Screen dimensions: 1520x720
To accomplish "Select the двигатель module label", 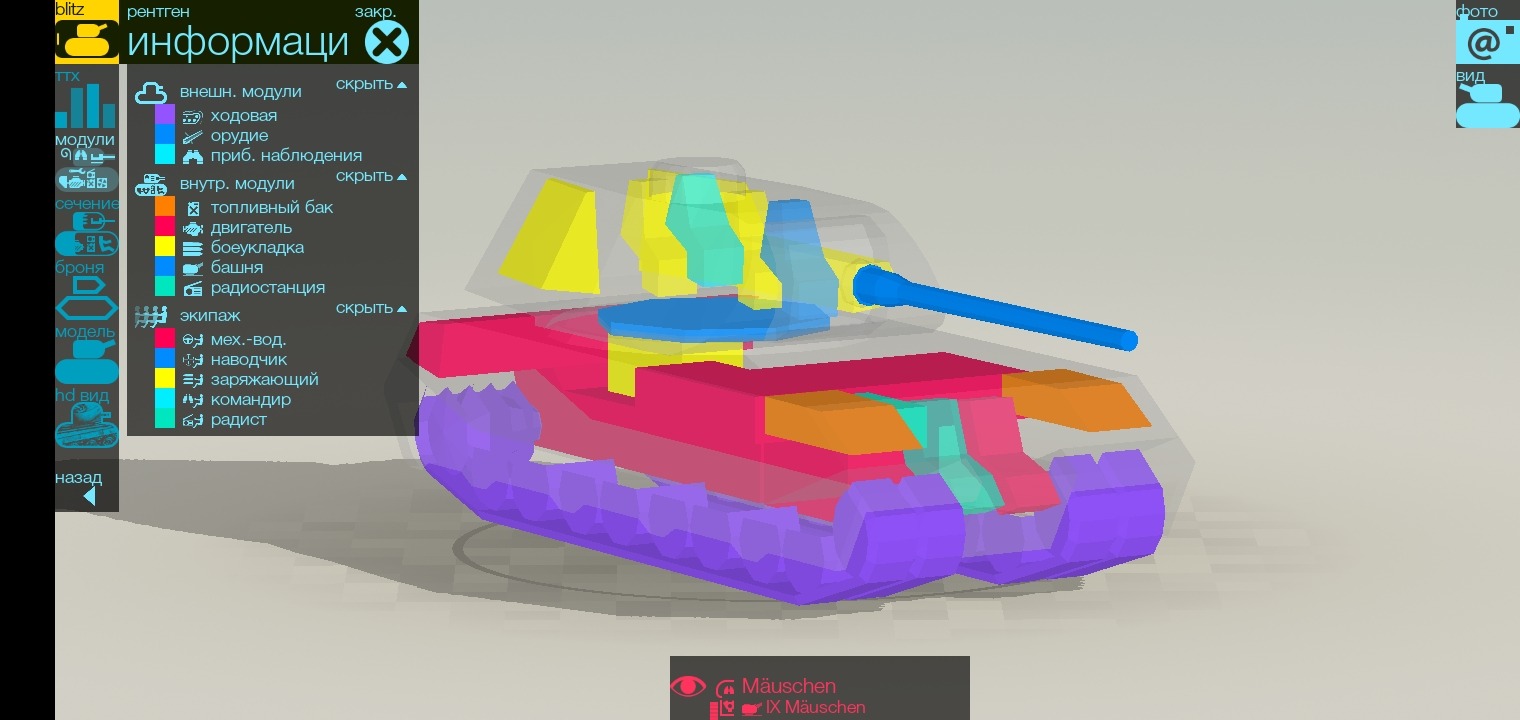I will (251, 228).
